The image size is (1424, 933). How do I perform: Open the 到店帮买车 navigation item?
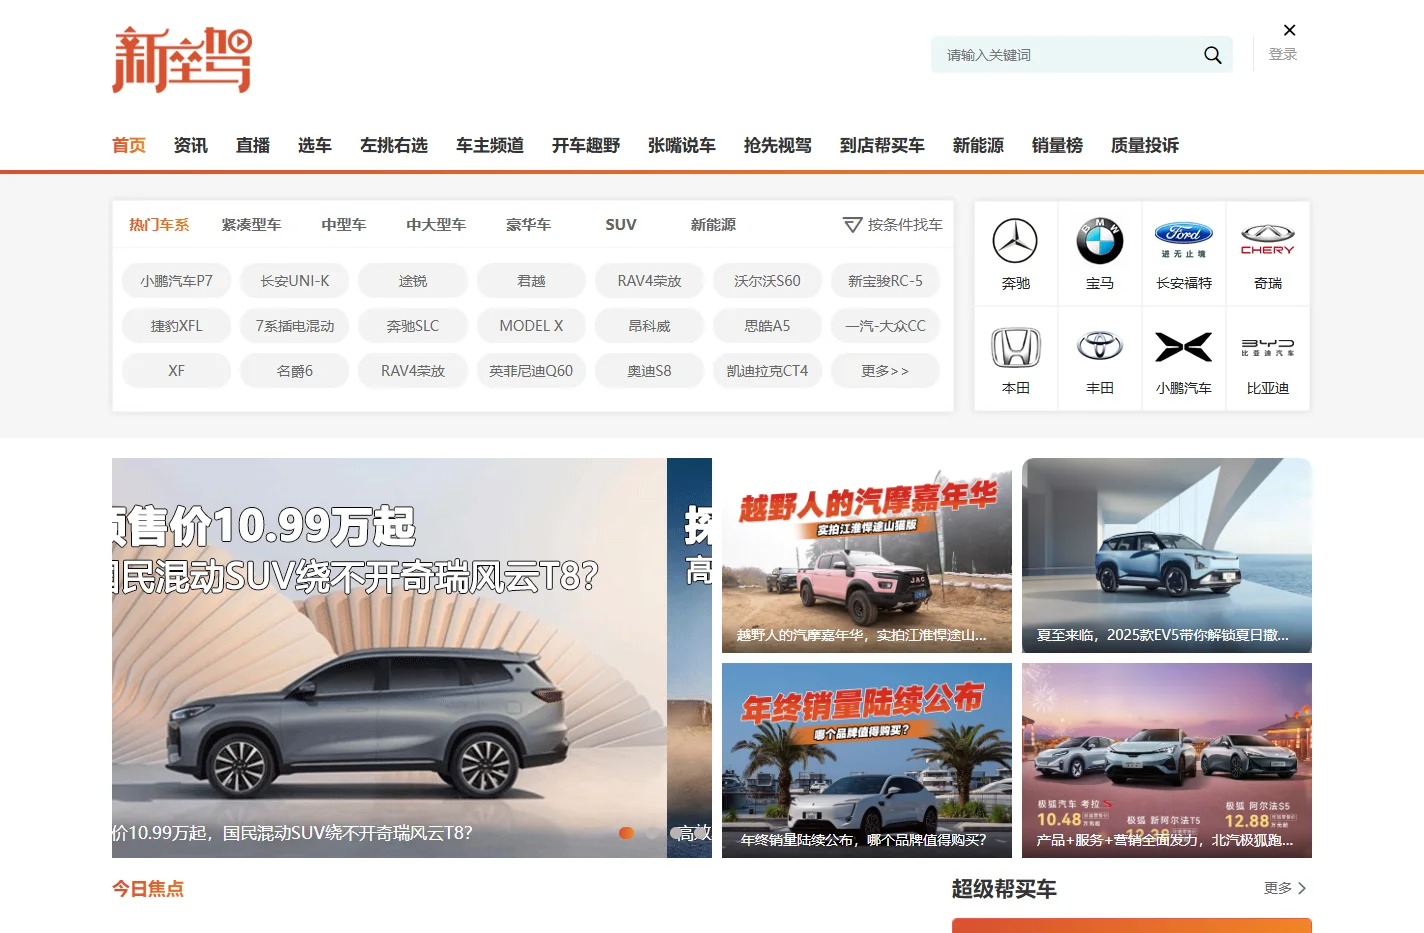882,145
